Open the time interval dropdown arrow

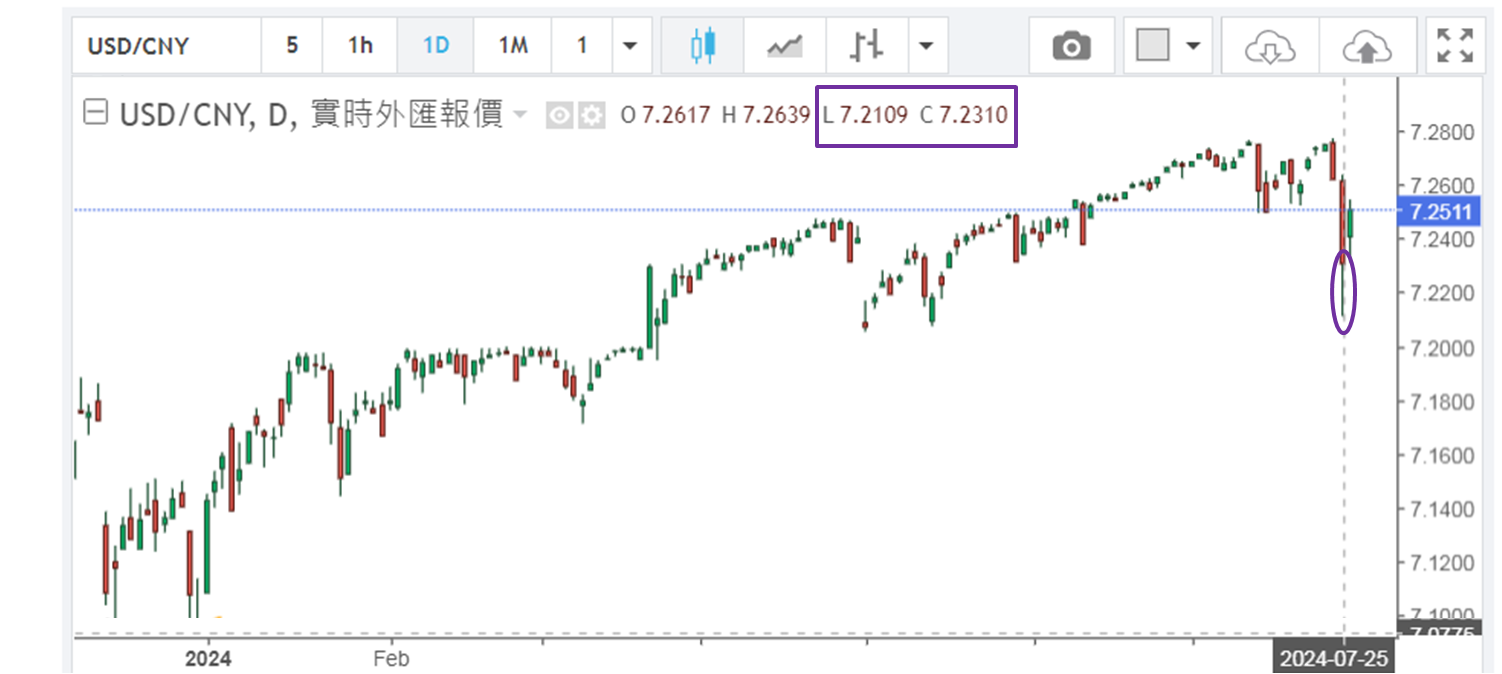point(629,46)
